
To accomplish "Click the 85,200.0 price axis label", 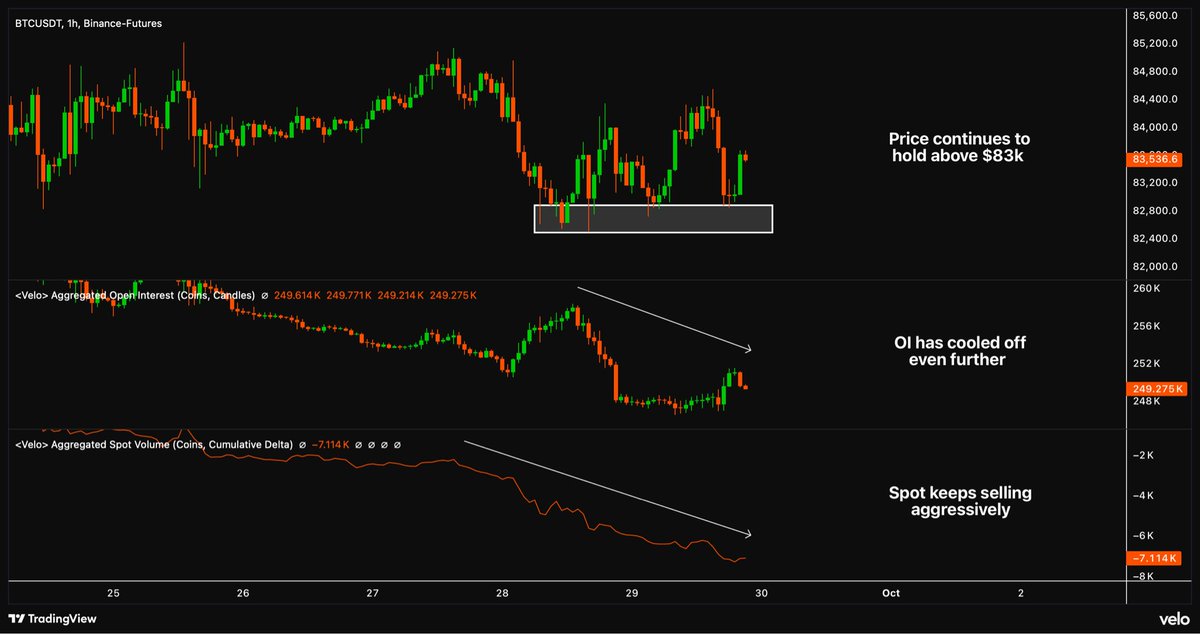I will tap(1156, 44).
